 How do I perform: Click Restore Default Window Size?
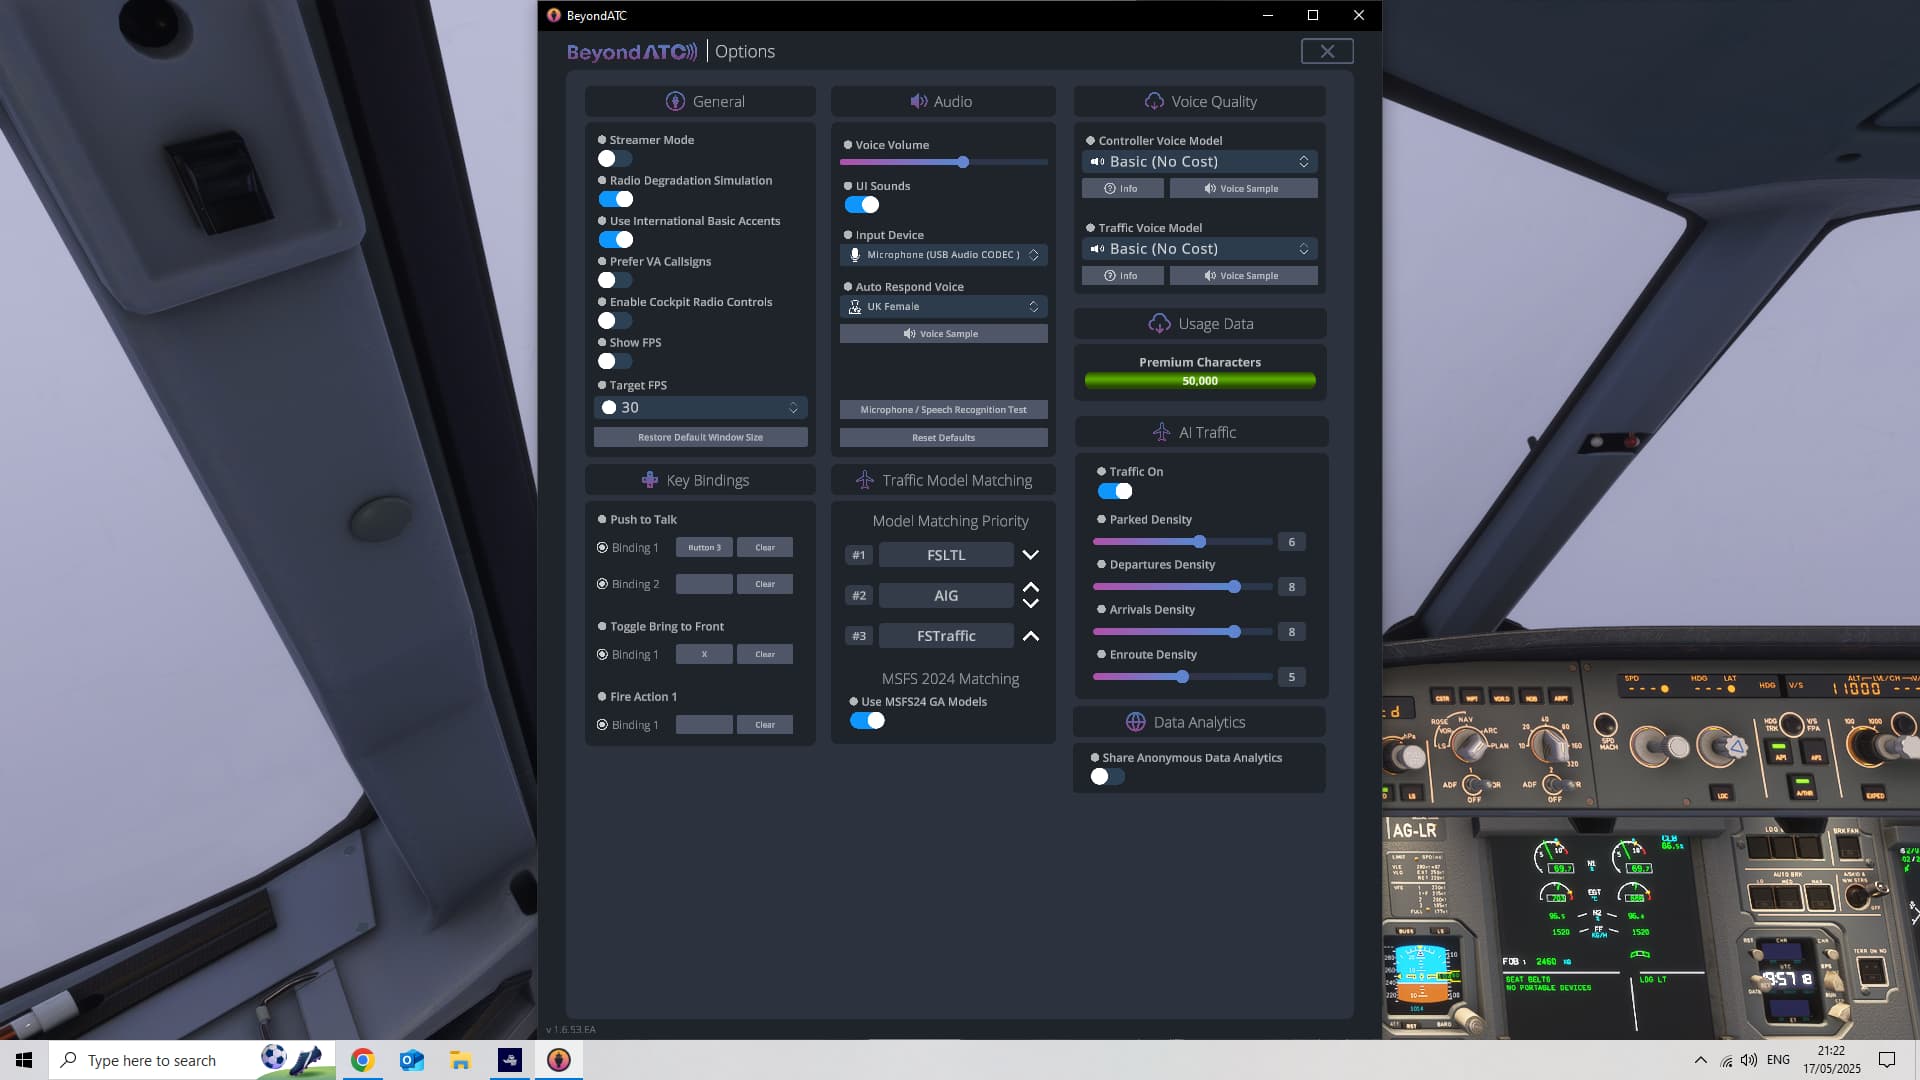(x=700, y=437)
